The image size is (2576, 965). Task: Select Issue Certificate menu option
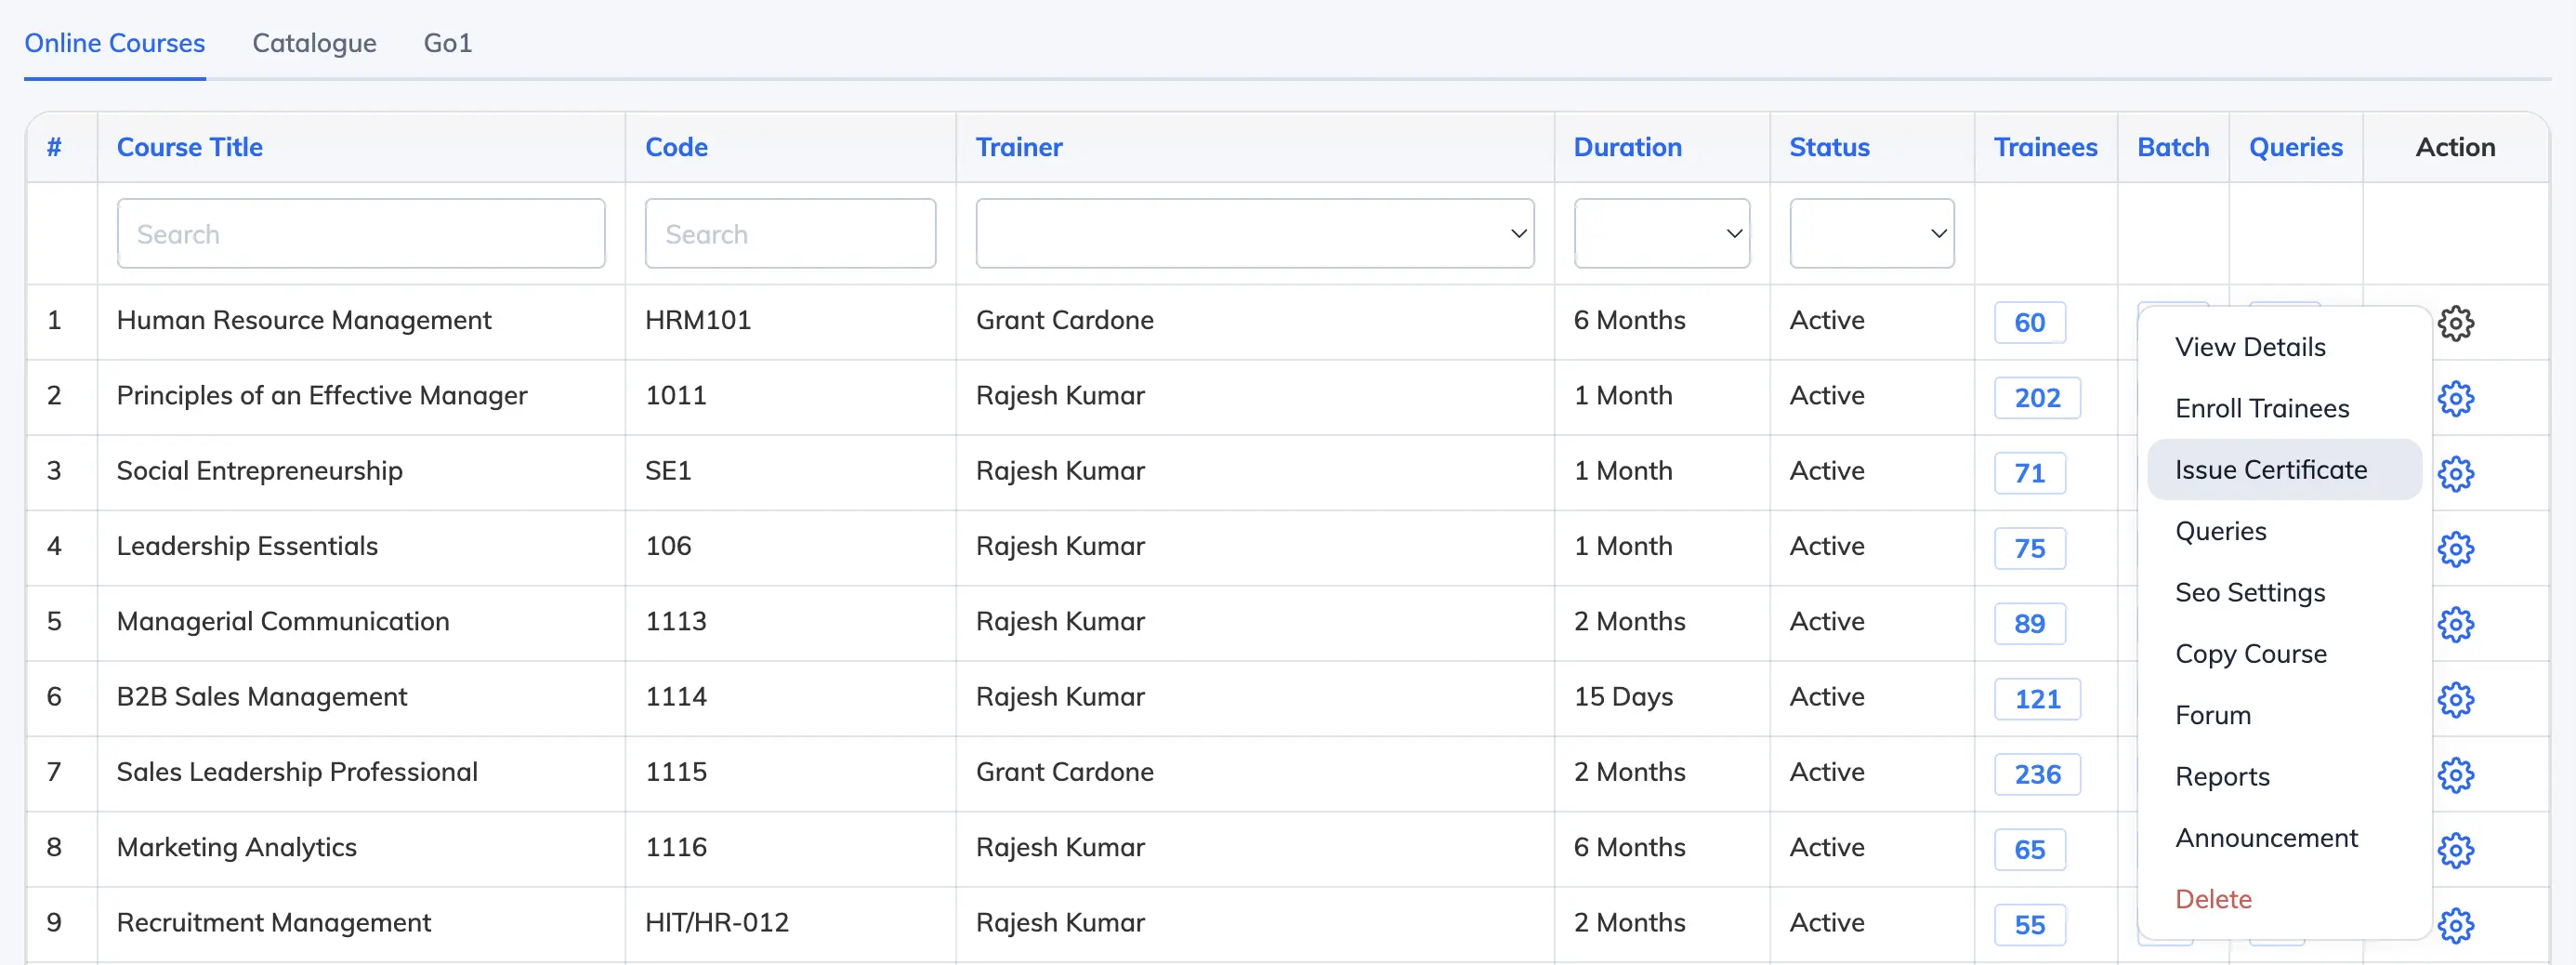pyautogui.click(x=2284, y=469)
